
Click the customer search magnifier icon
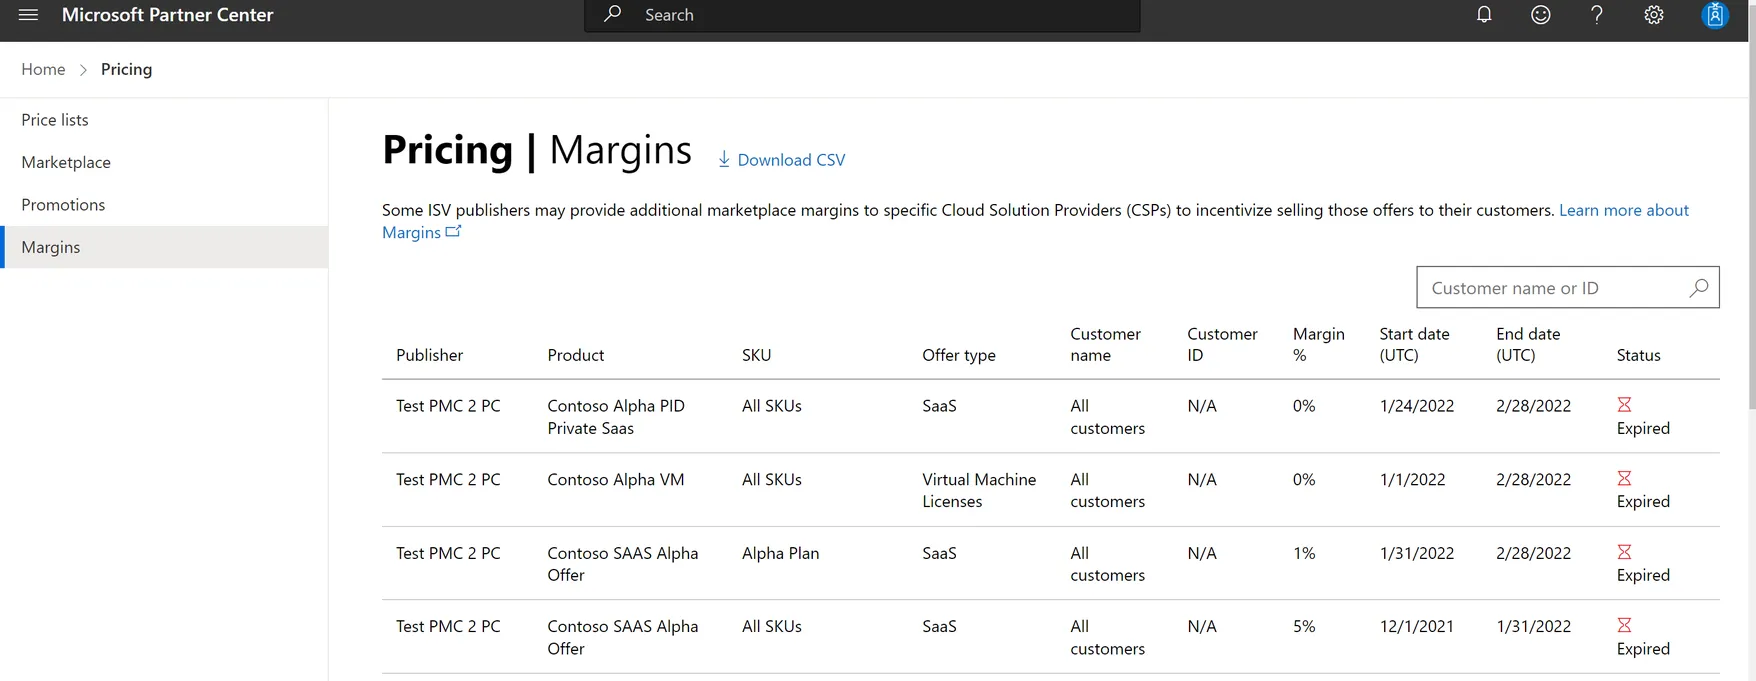[1698, 288]
